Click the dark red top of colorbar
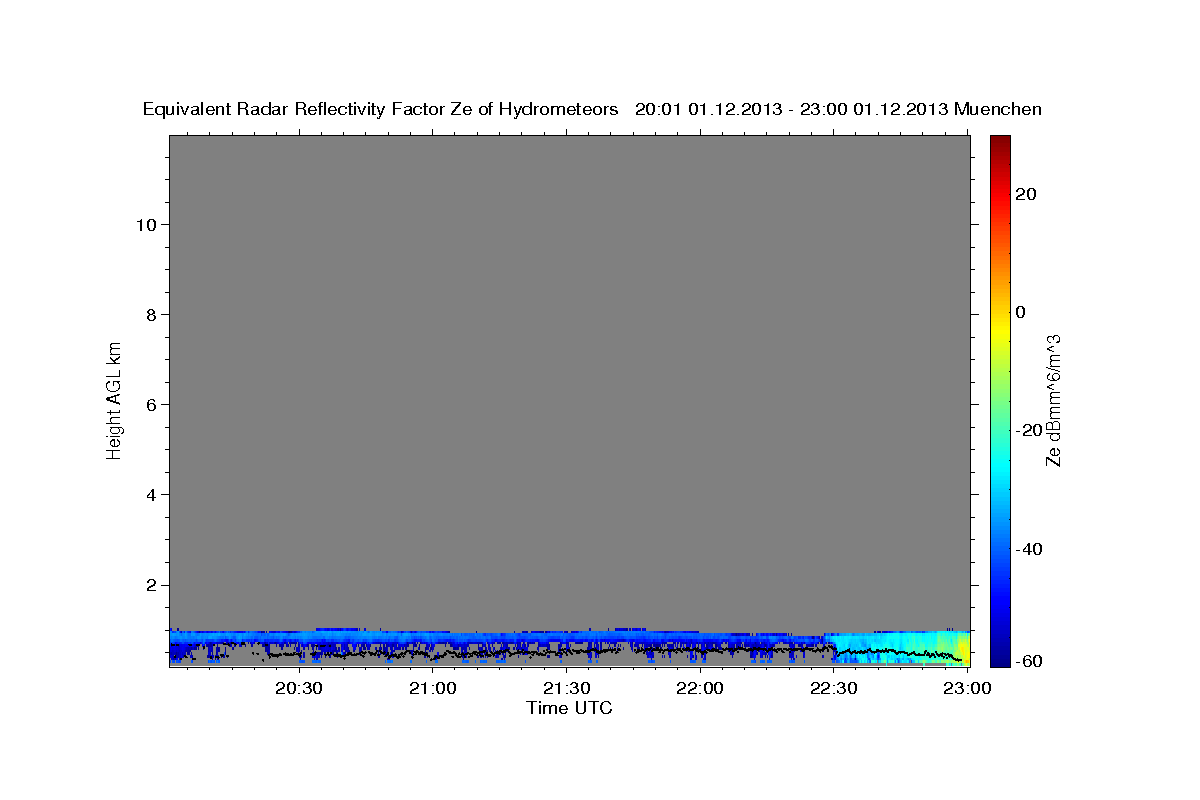 [1001, 145]
